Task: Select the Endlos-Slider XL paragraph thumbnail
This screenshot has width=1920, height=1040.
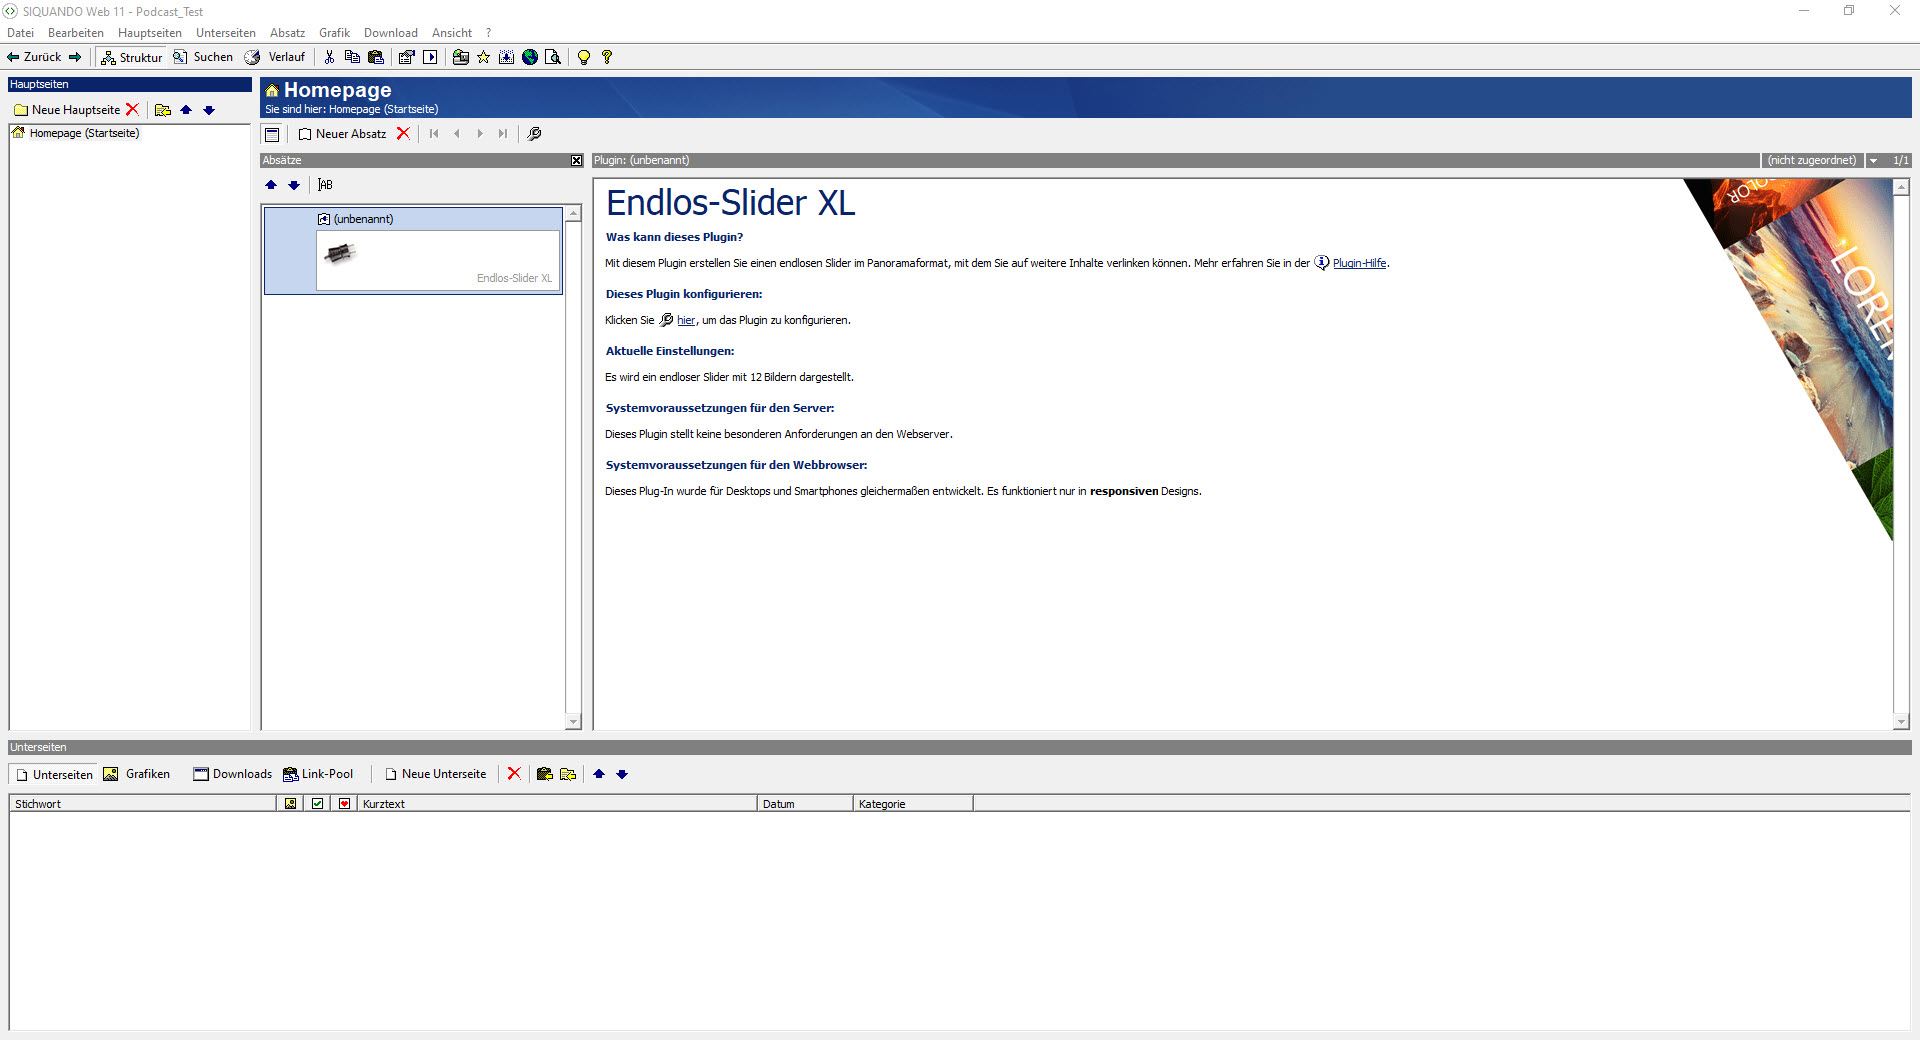Action: (438, 260)
